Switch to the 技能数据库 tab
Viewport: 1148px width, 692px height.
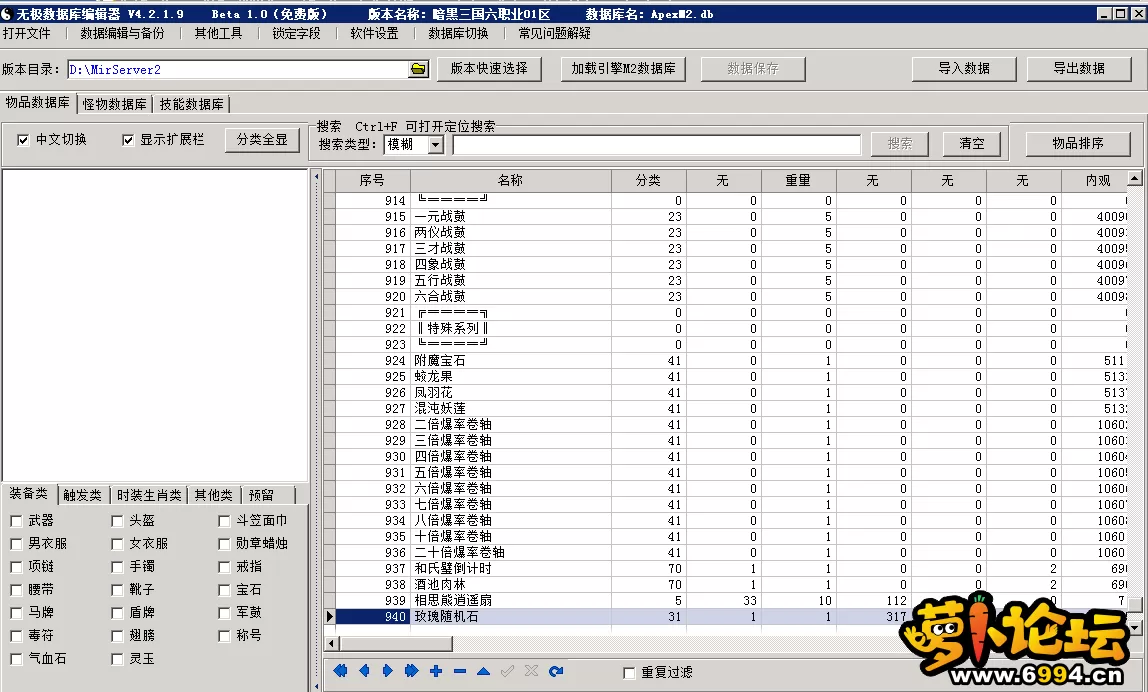192,104
